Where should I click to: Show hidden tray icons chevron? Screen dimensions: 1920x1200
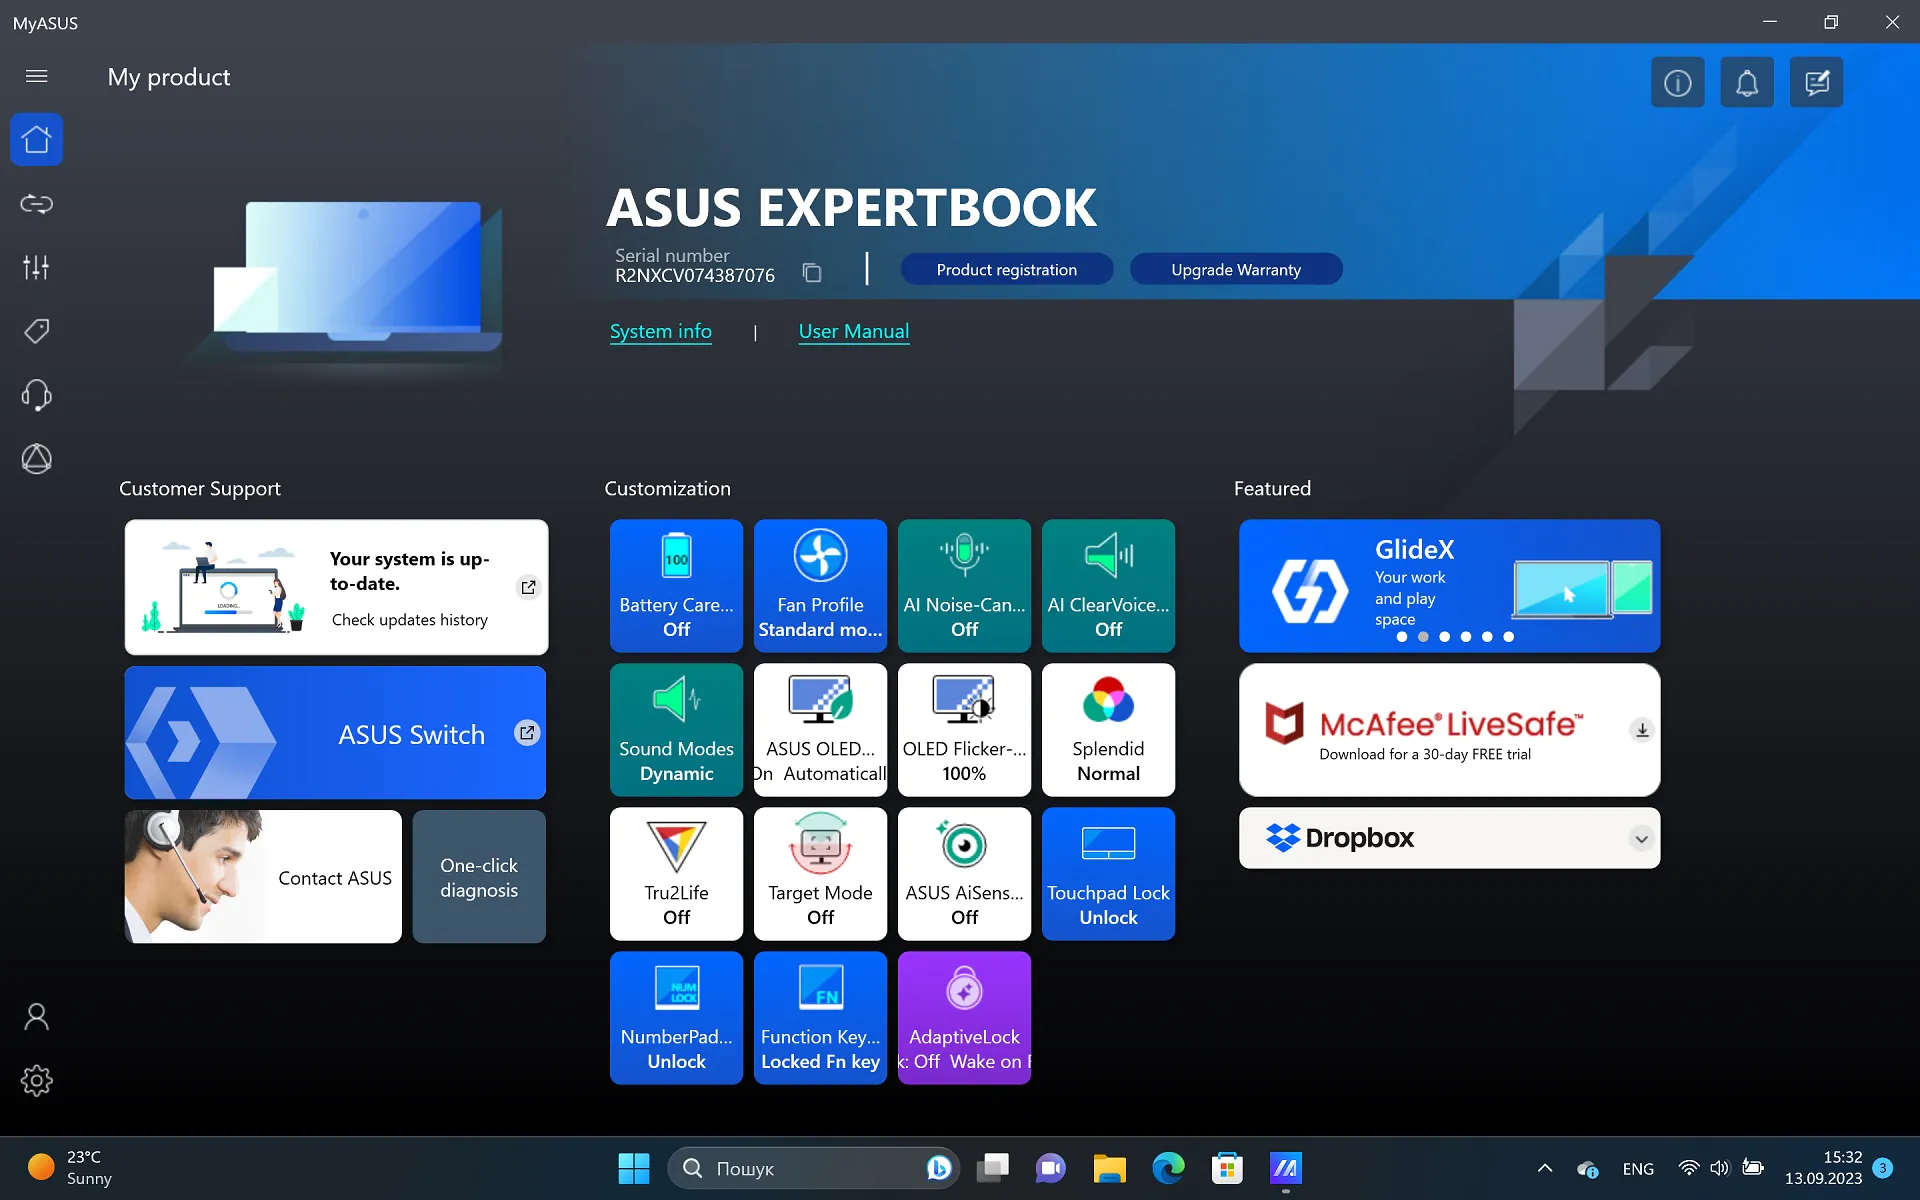[1544, 1168]
